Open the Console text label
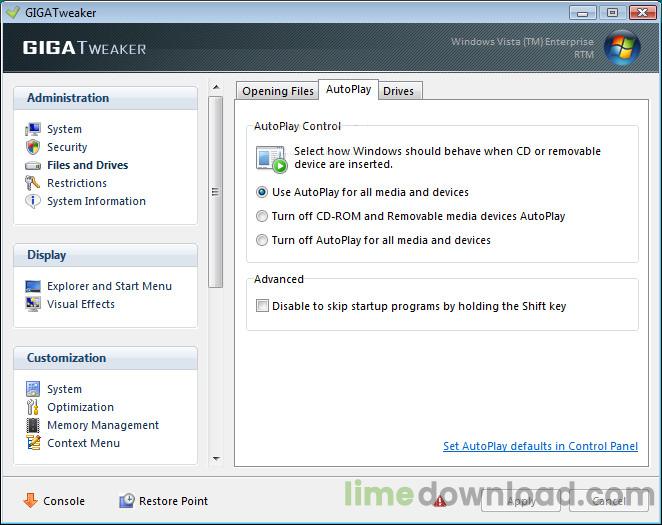Screen dimensions: 662x525 pos(64,501)
